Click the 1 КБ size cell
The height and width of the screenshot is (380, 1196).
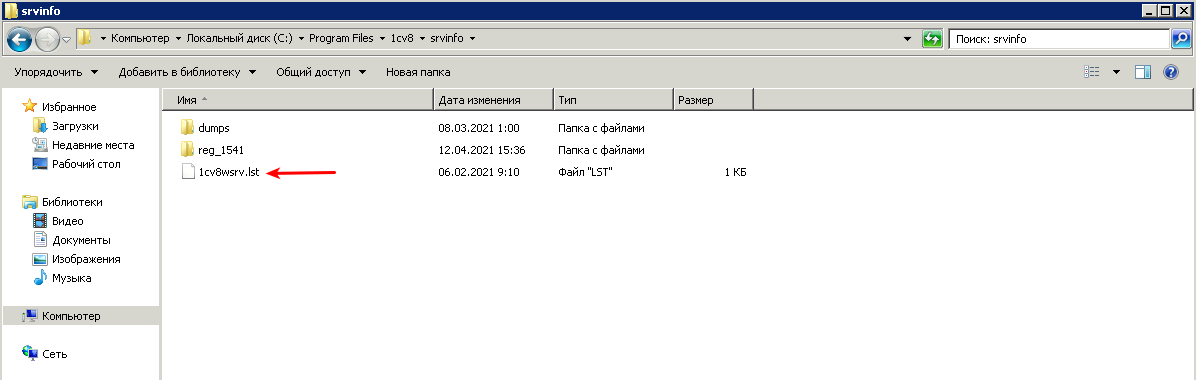point(735,172)
